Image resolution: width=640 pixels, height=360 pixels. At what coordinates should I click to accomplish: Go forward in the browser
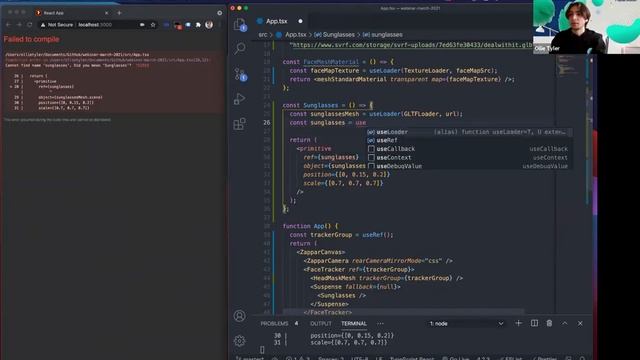pos(19,25)
